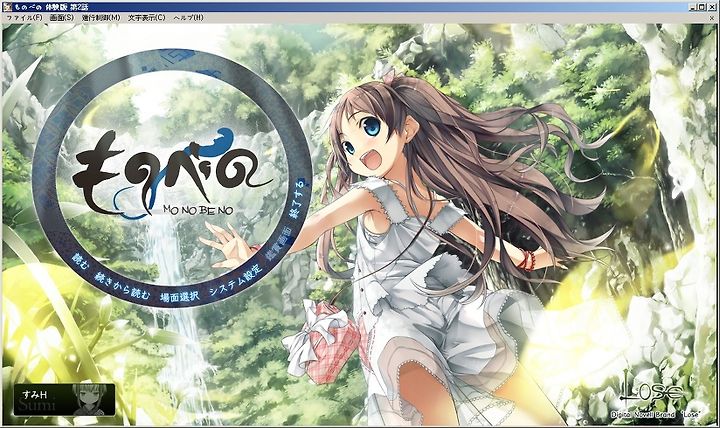Click the small x at the menu bar's right end

pos(713,18)
